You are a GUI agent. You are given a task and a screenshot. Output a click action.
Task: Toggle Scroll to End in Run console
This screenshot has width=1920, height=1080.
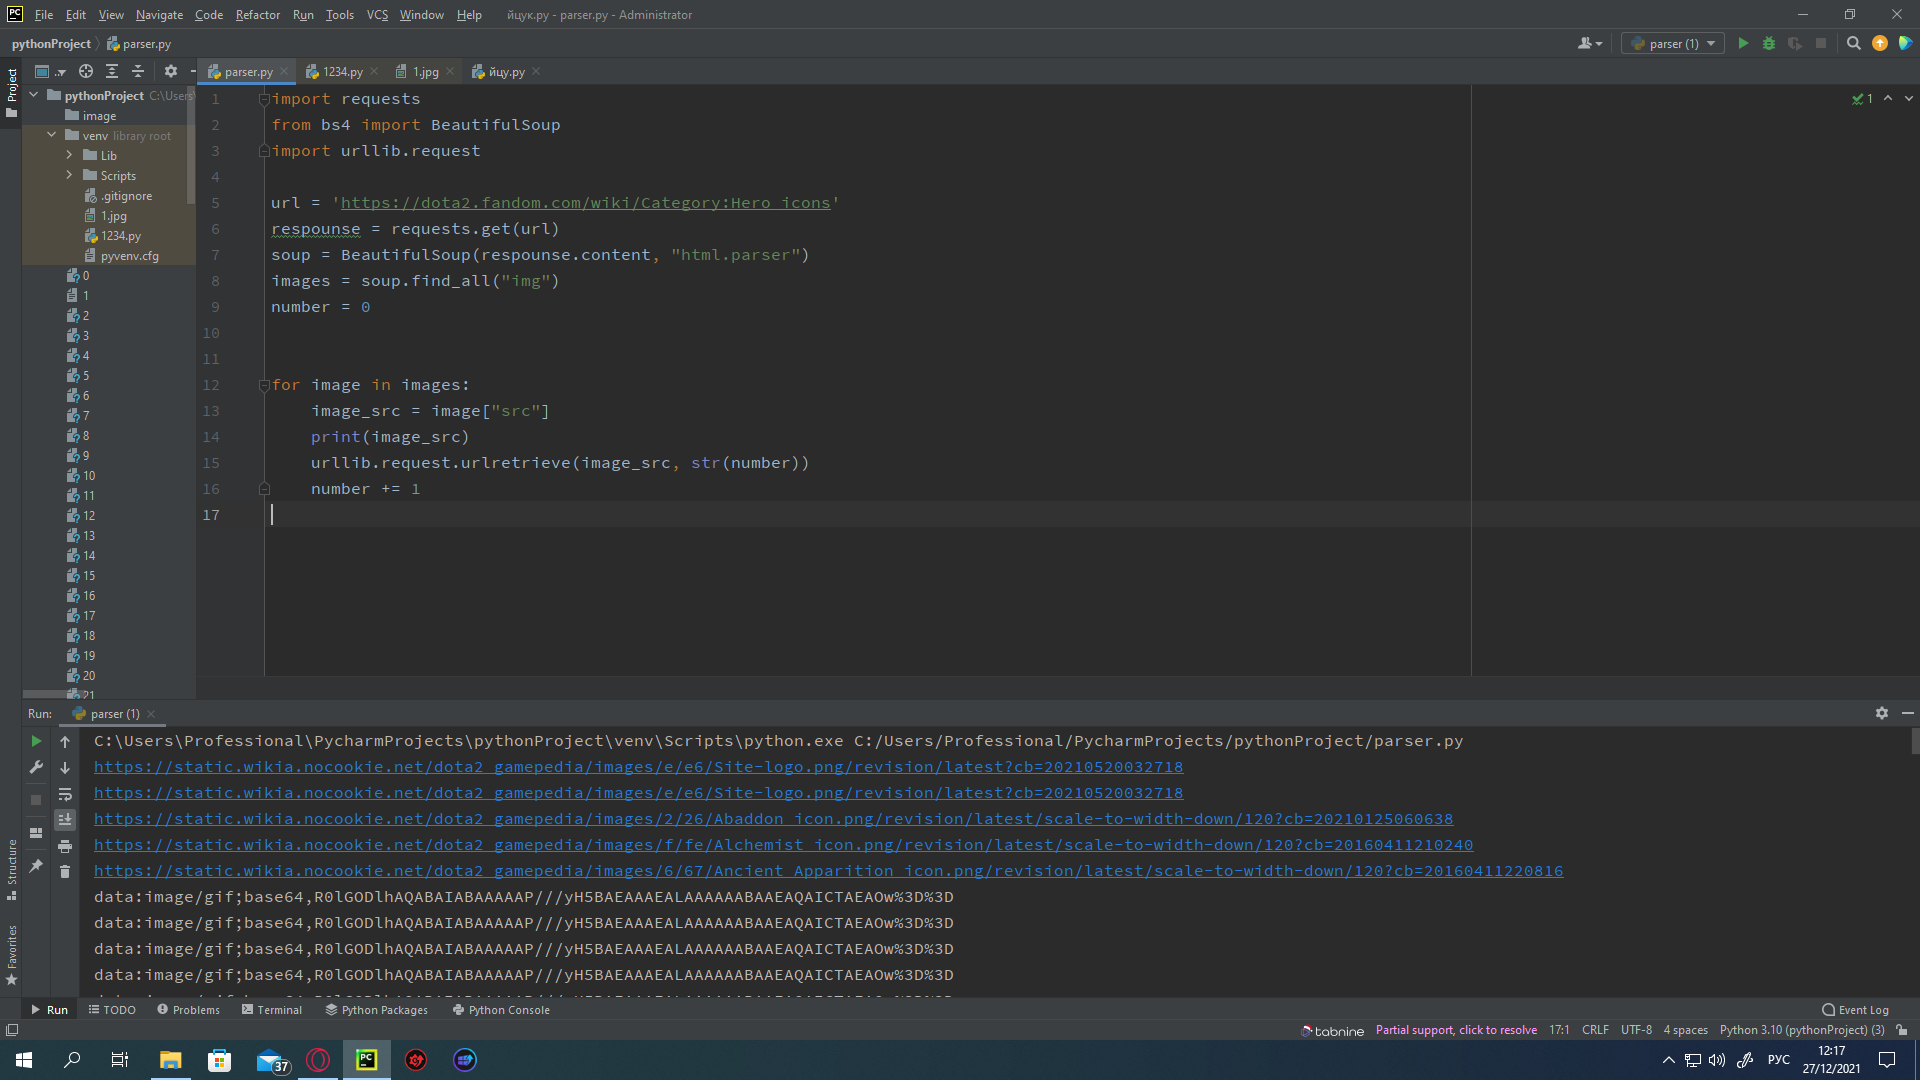click(65, 820)
